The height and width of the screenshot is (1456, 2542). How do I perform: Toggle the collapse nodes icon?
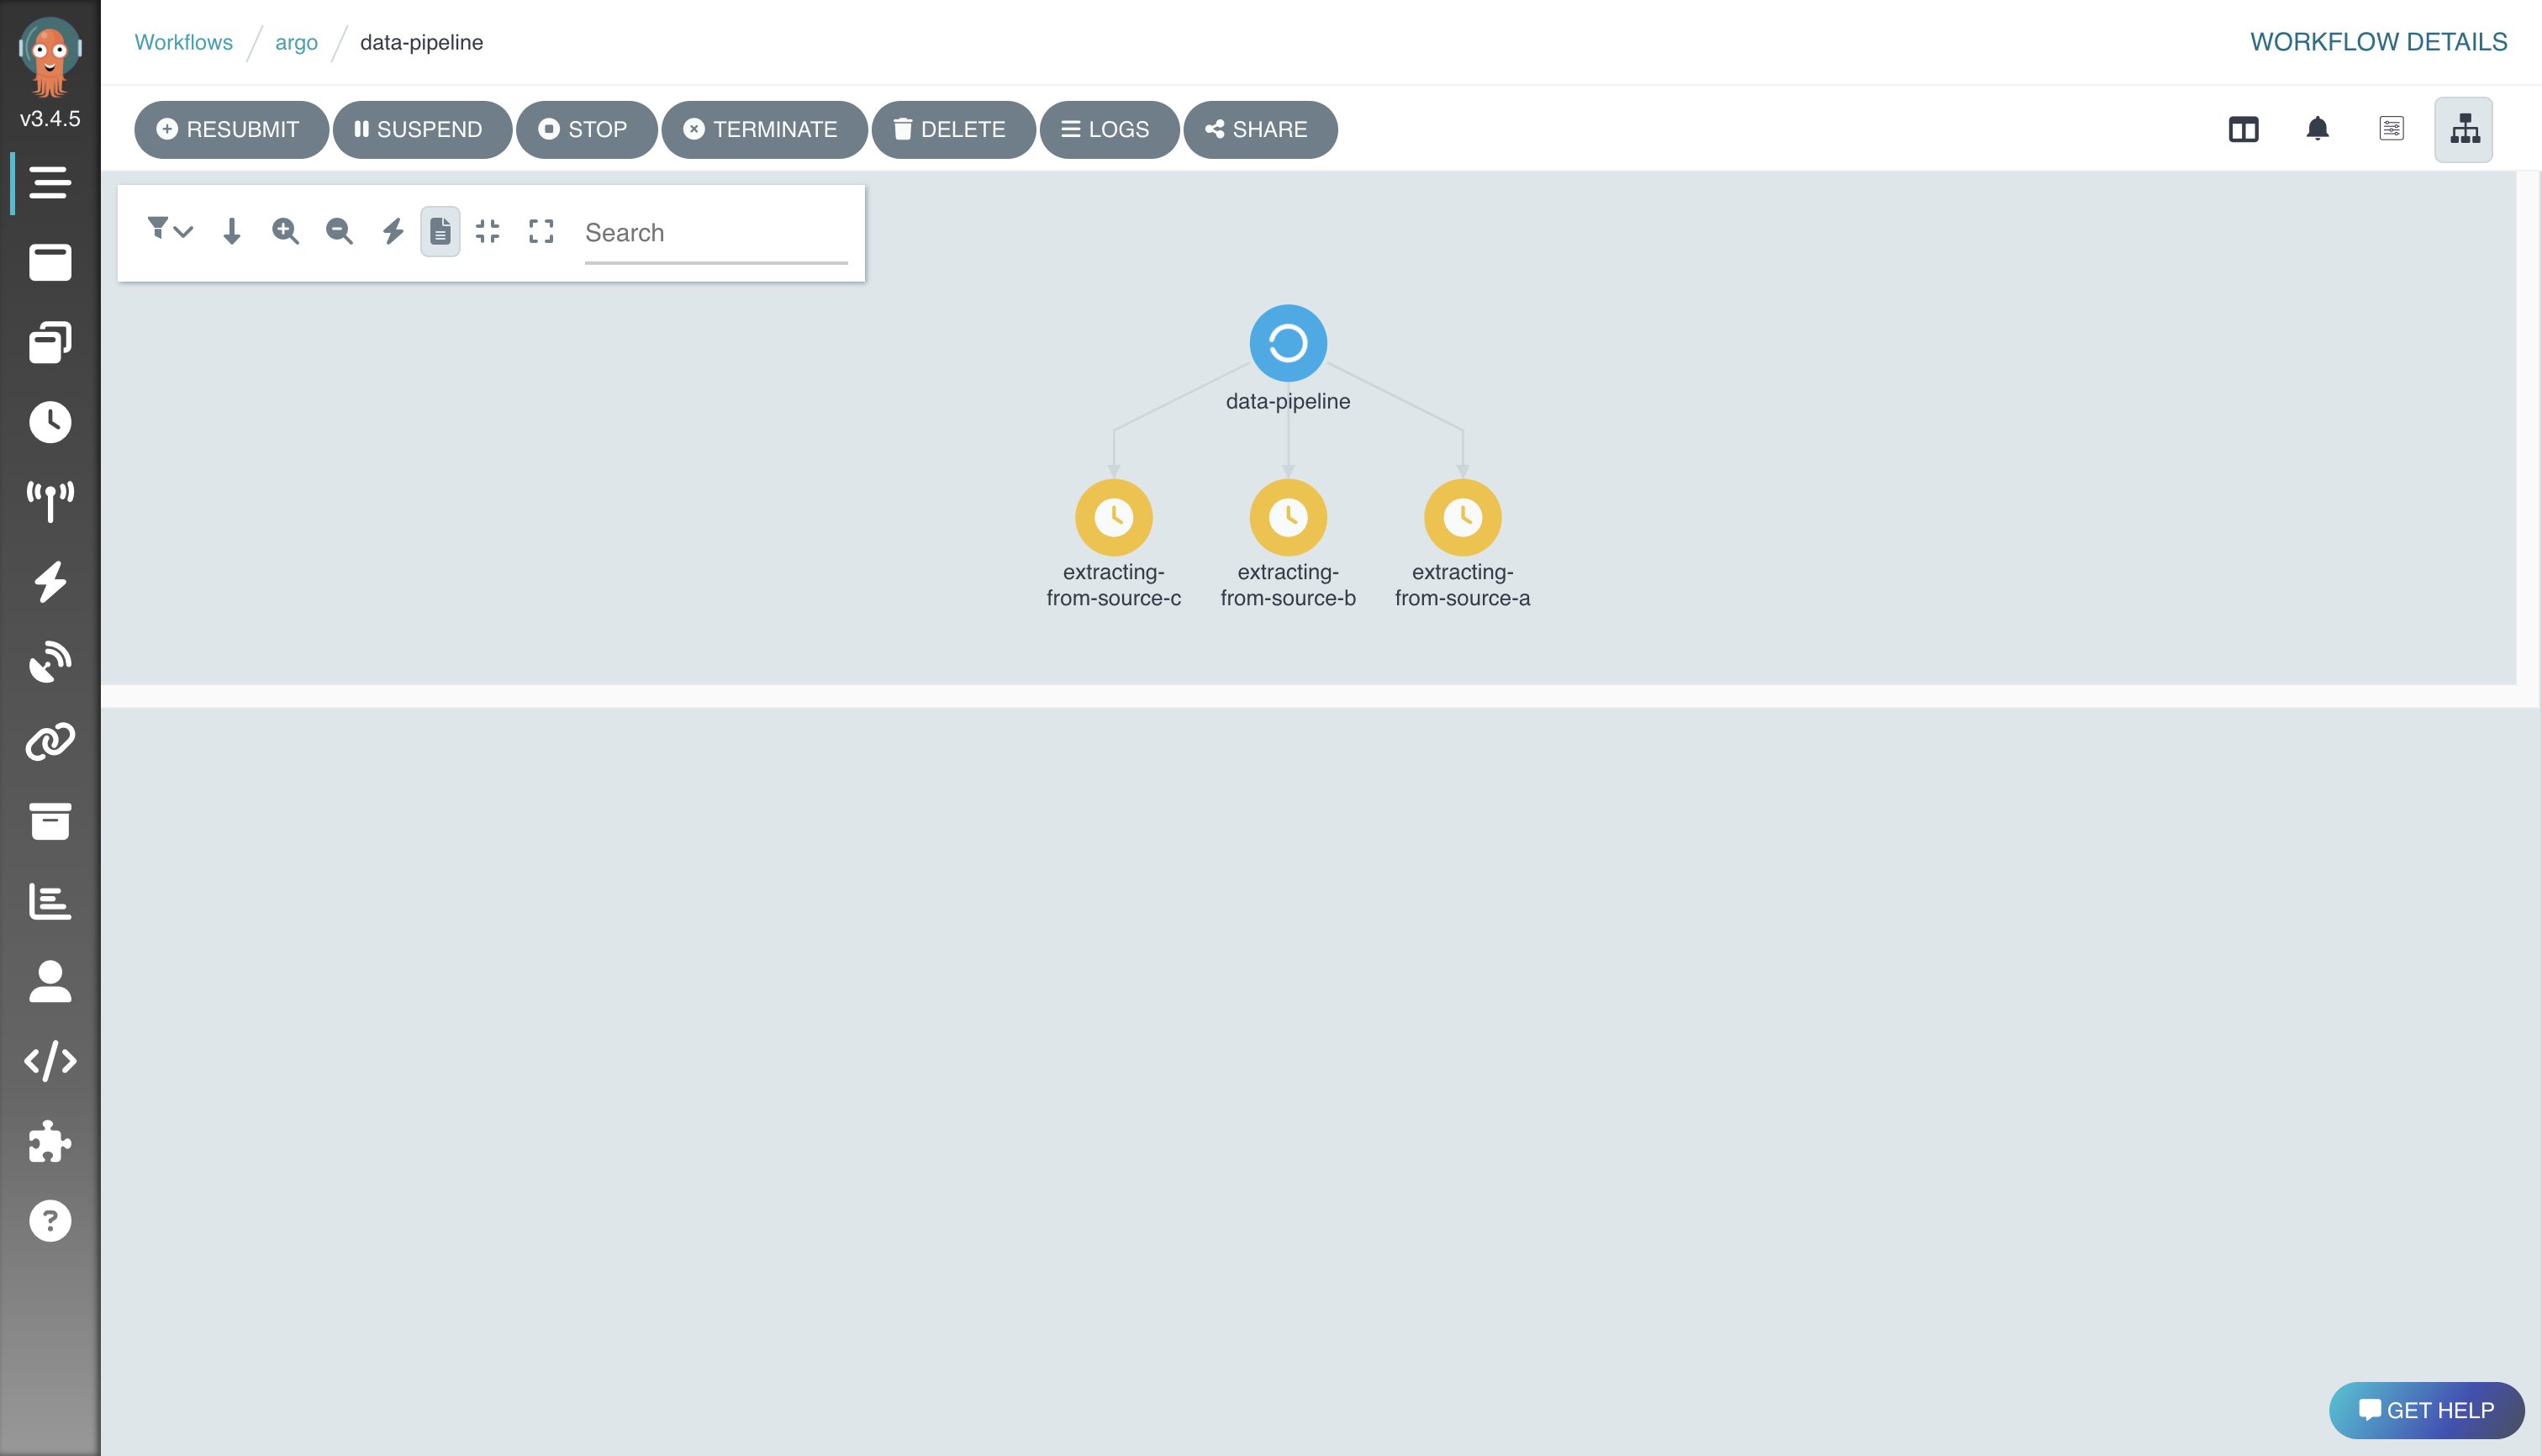[x=487, y=231]
